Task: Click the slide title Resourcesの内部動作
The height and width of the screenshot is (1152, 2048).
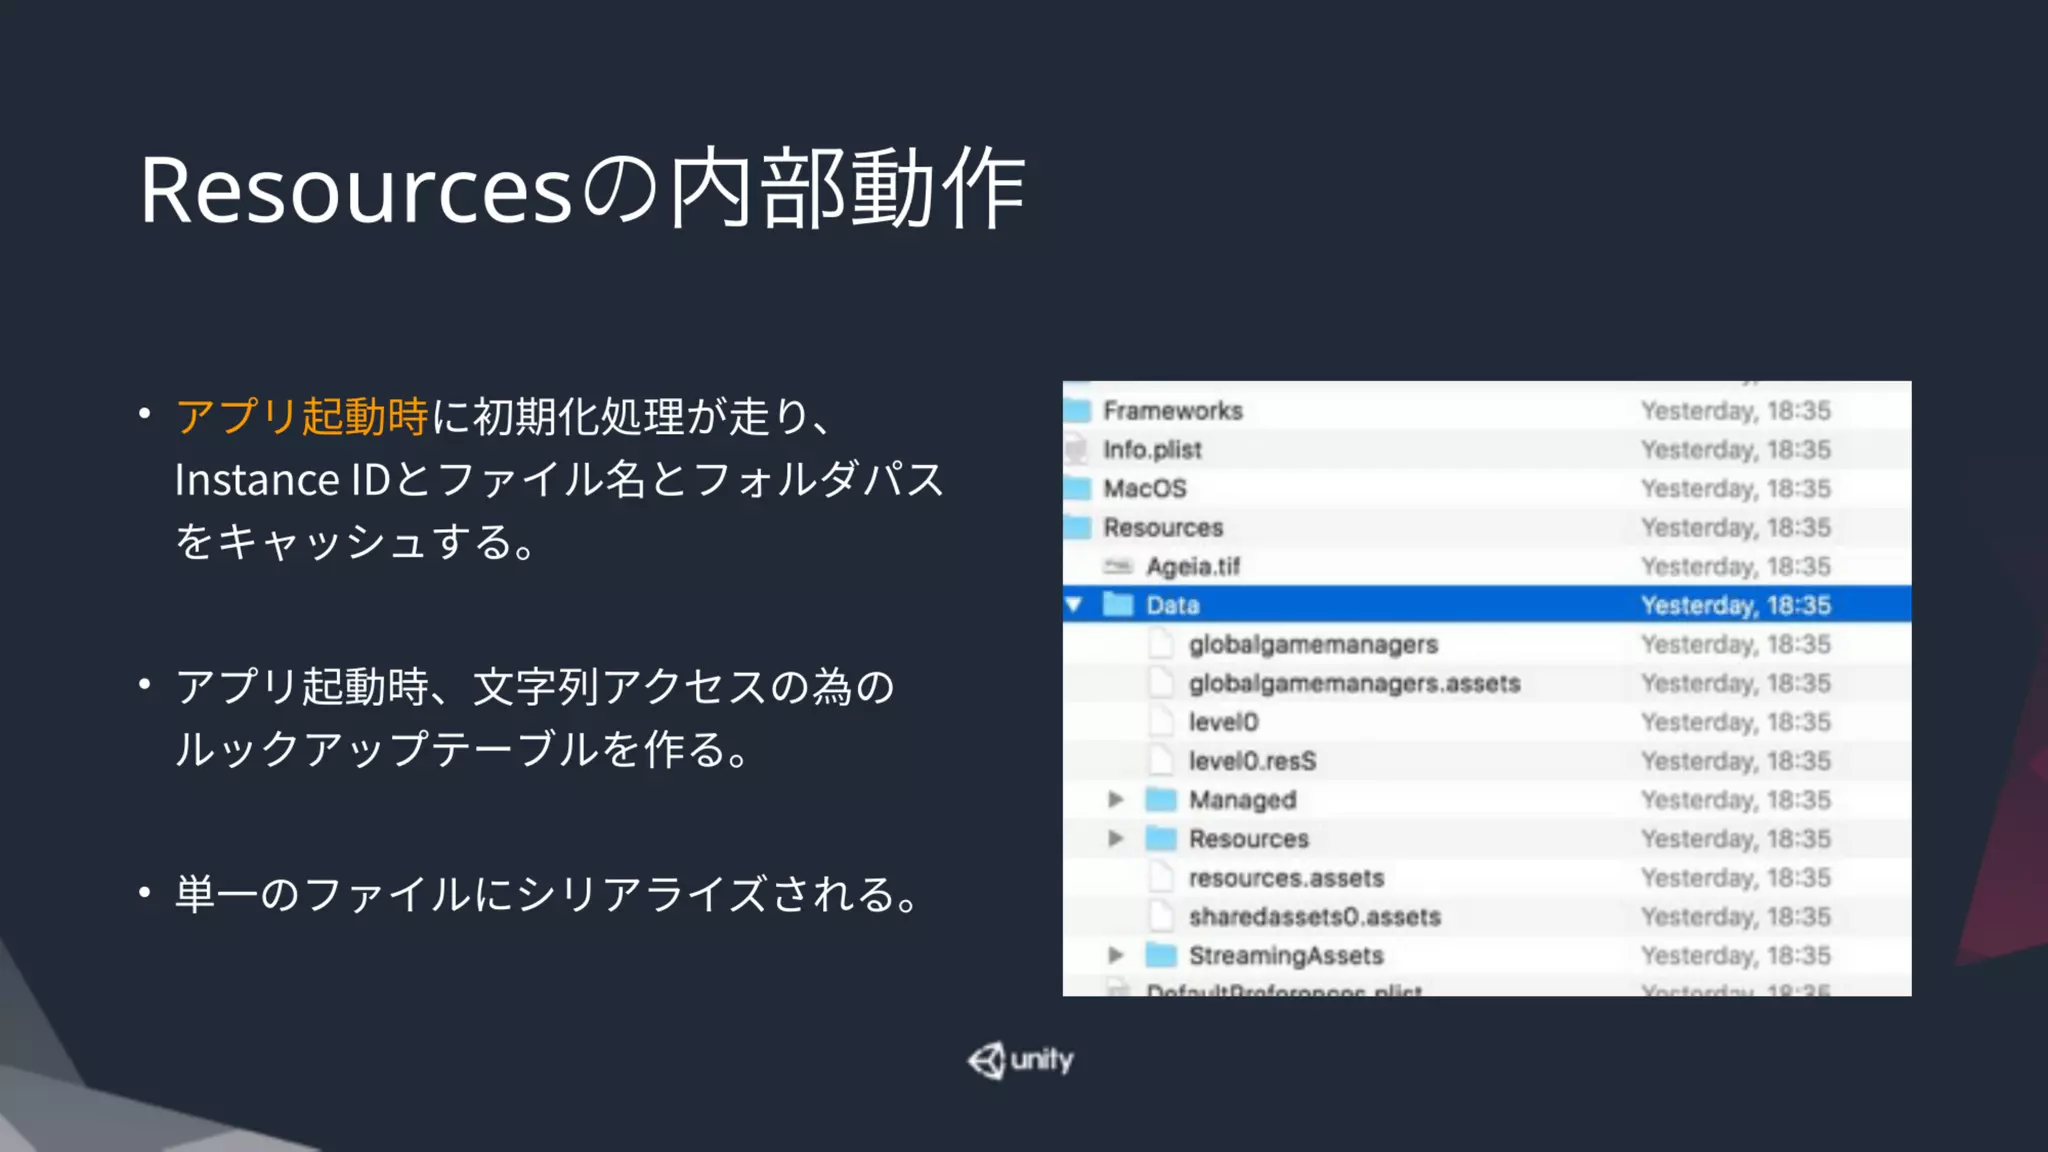Action: click(x=582, y=188)
